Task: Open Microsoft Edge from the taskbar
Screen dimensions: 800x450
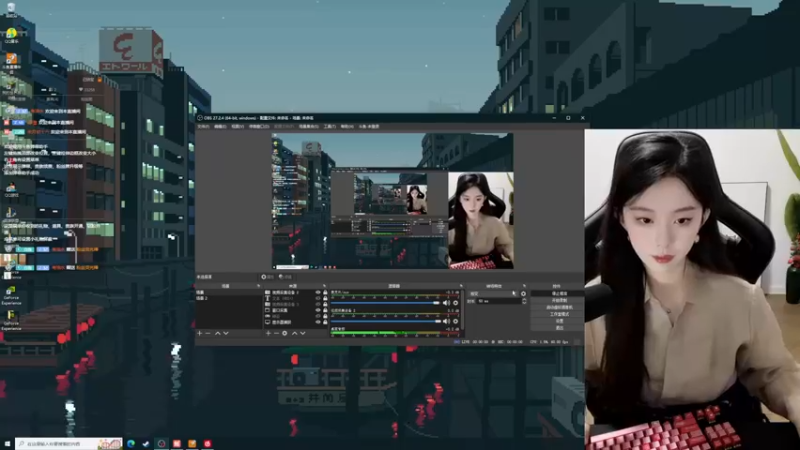Action: pos(131,444)
